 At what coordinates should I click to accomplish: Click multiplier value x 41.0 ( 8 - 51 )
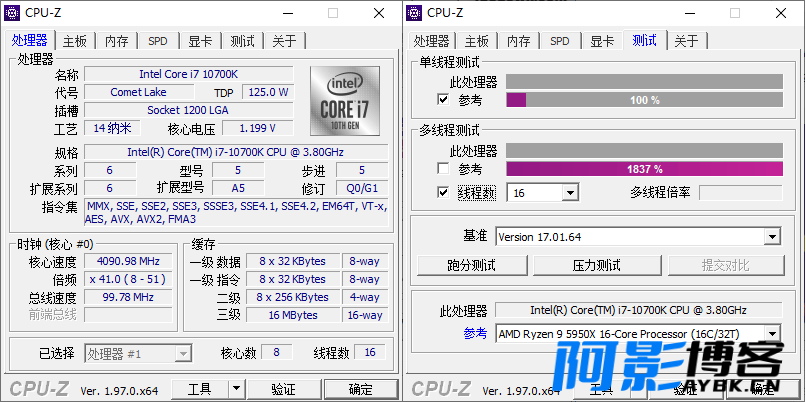[x=128, y=279]
